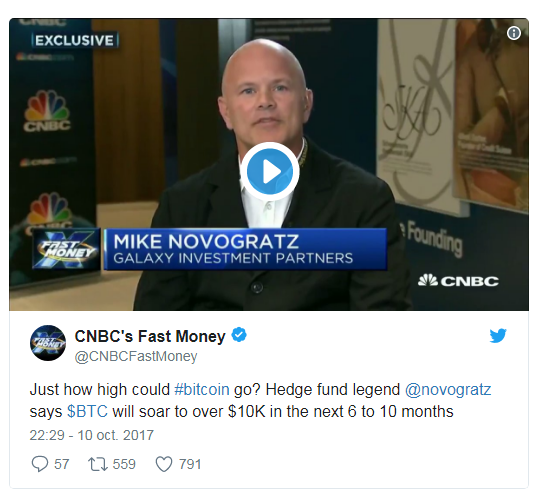Open the $BTC cashtag link

click(87, 412)
